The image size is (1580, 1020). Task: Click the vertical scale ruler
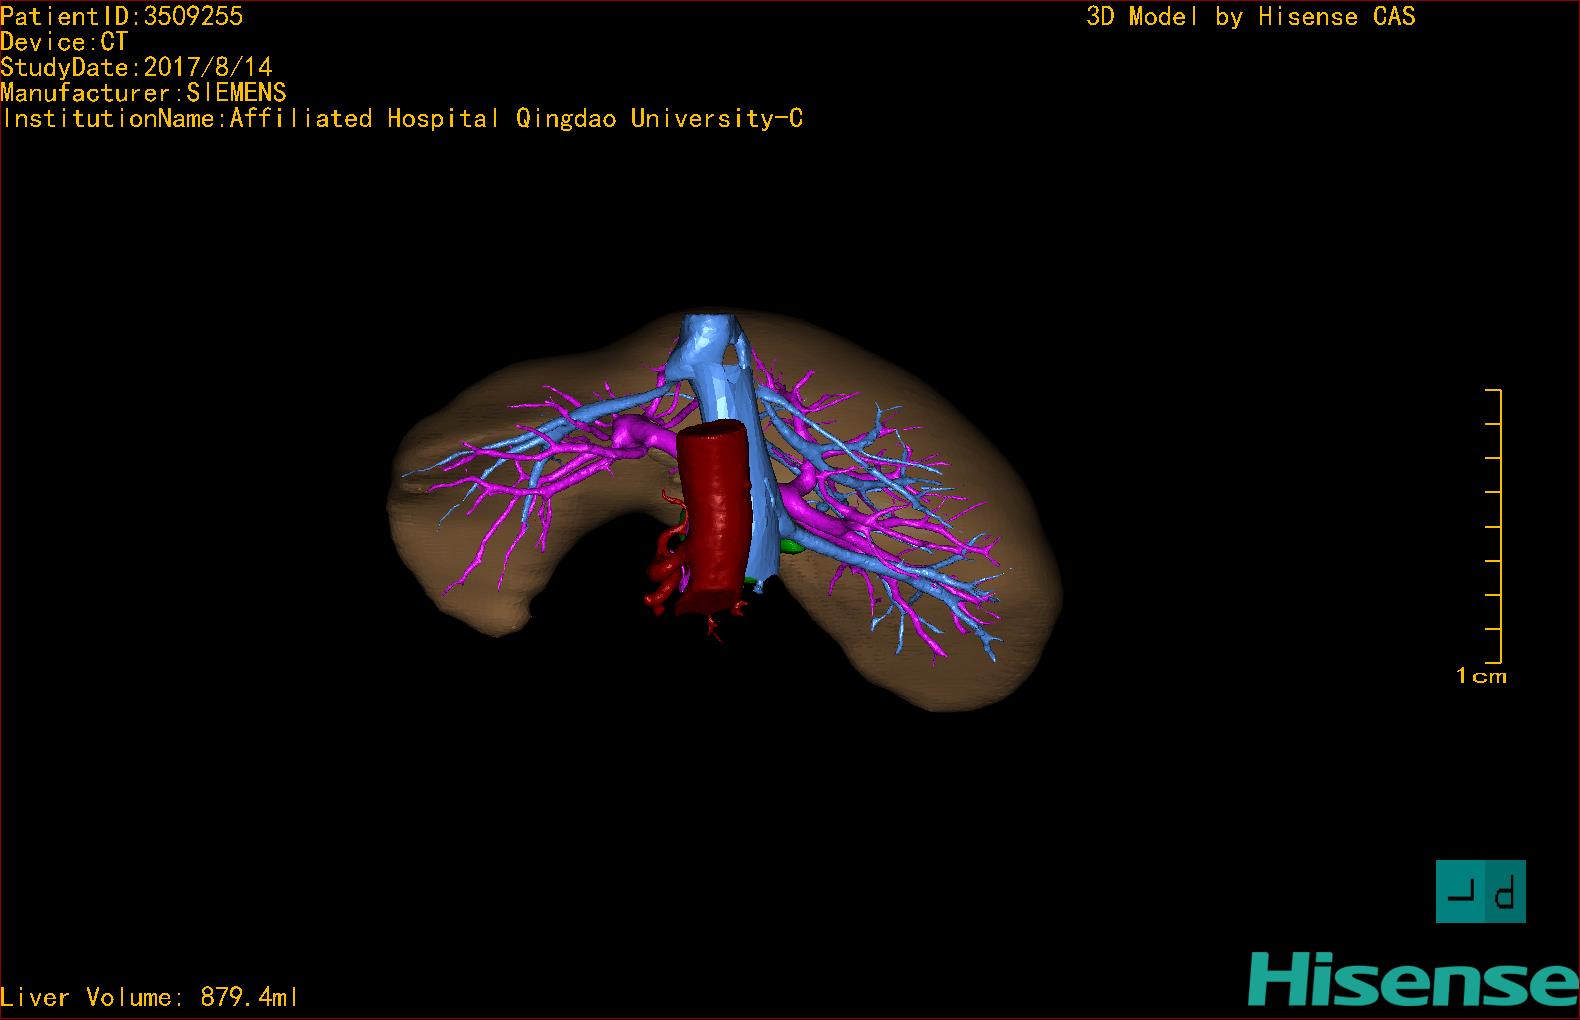click(1494, 526)
